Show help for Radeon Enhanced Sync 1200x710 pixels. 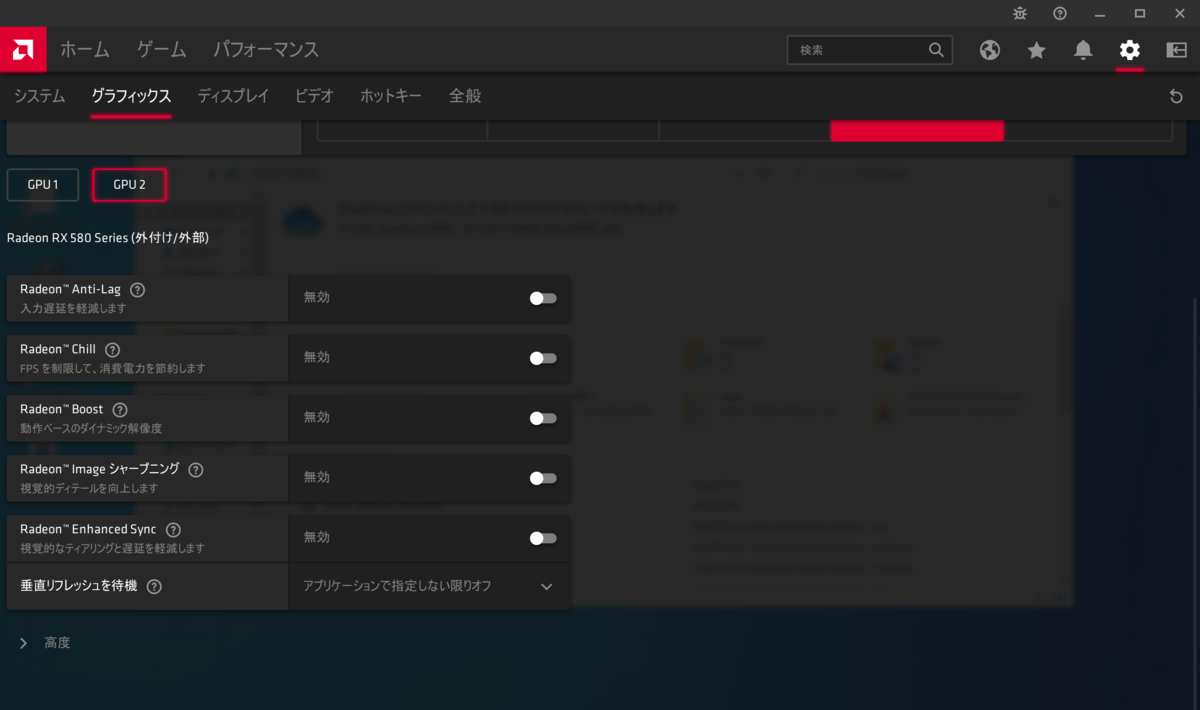(x=174, y=530)
